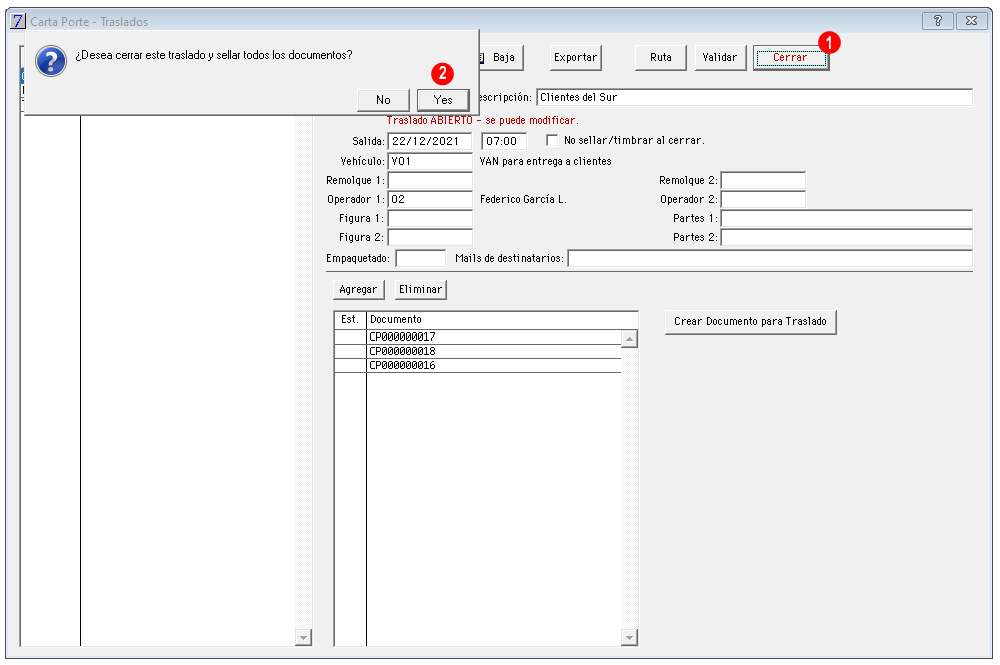The width and height of the screenshot is (1000, 665).
Task: Click document list scroll down arrow
Action: point(629,637)
